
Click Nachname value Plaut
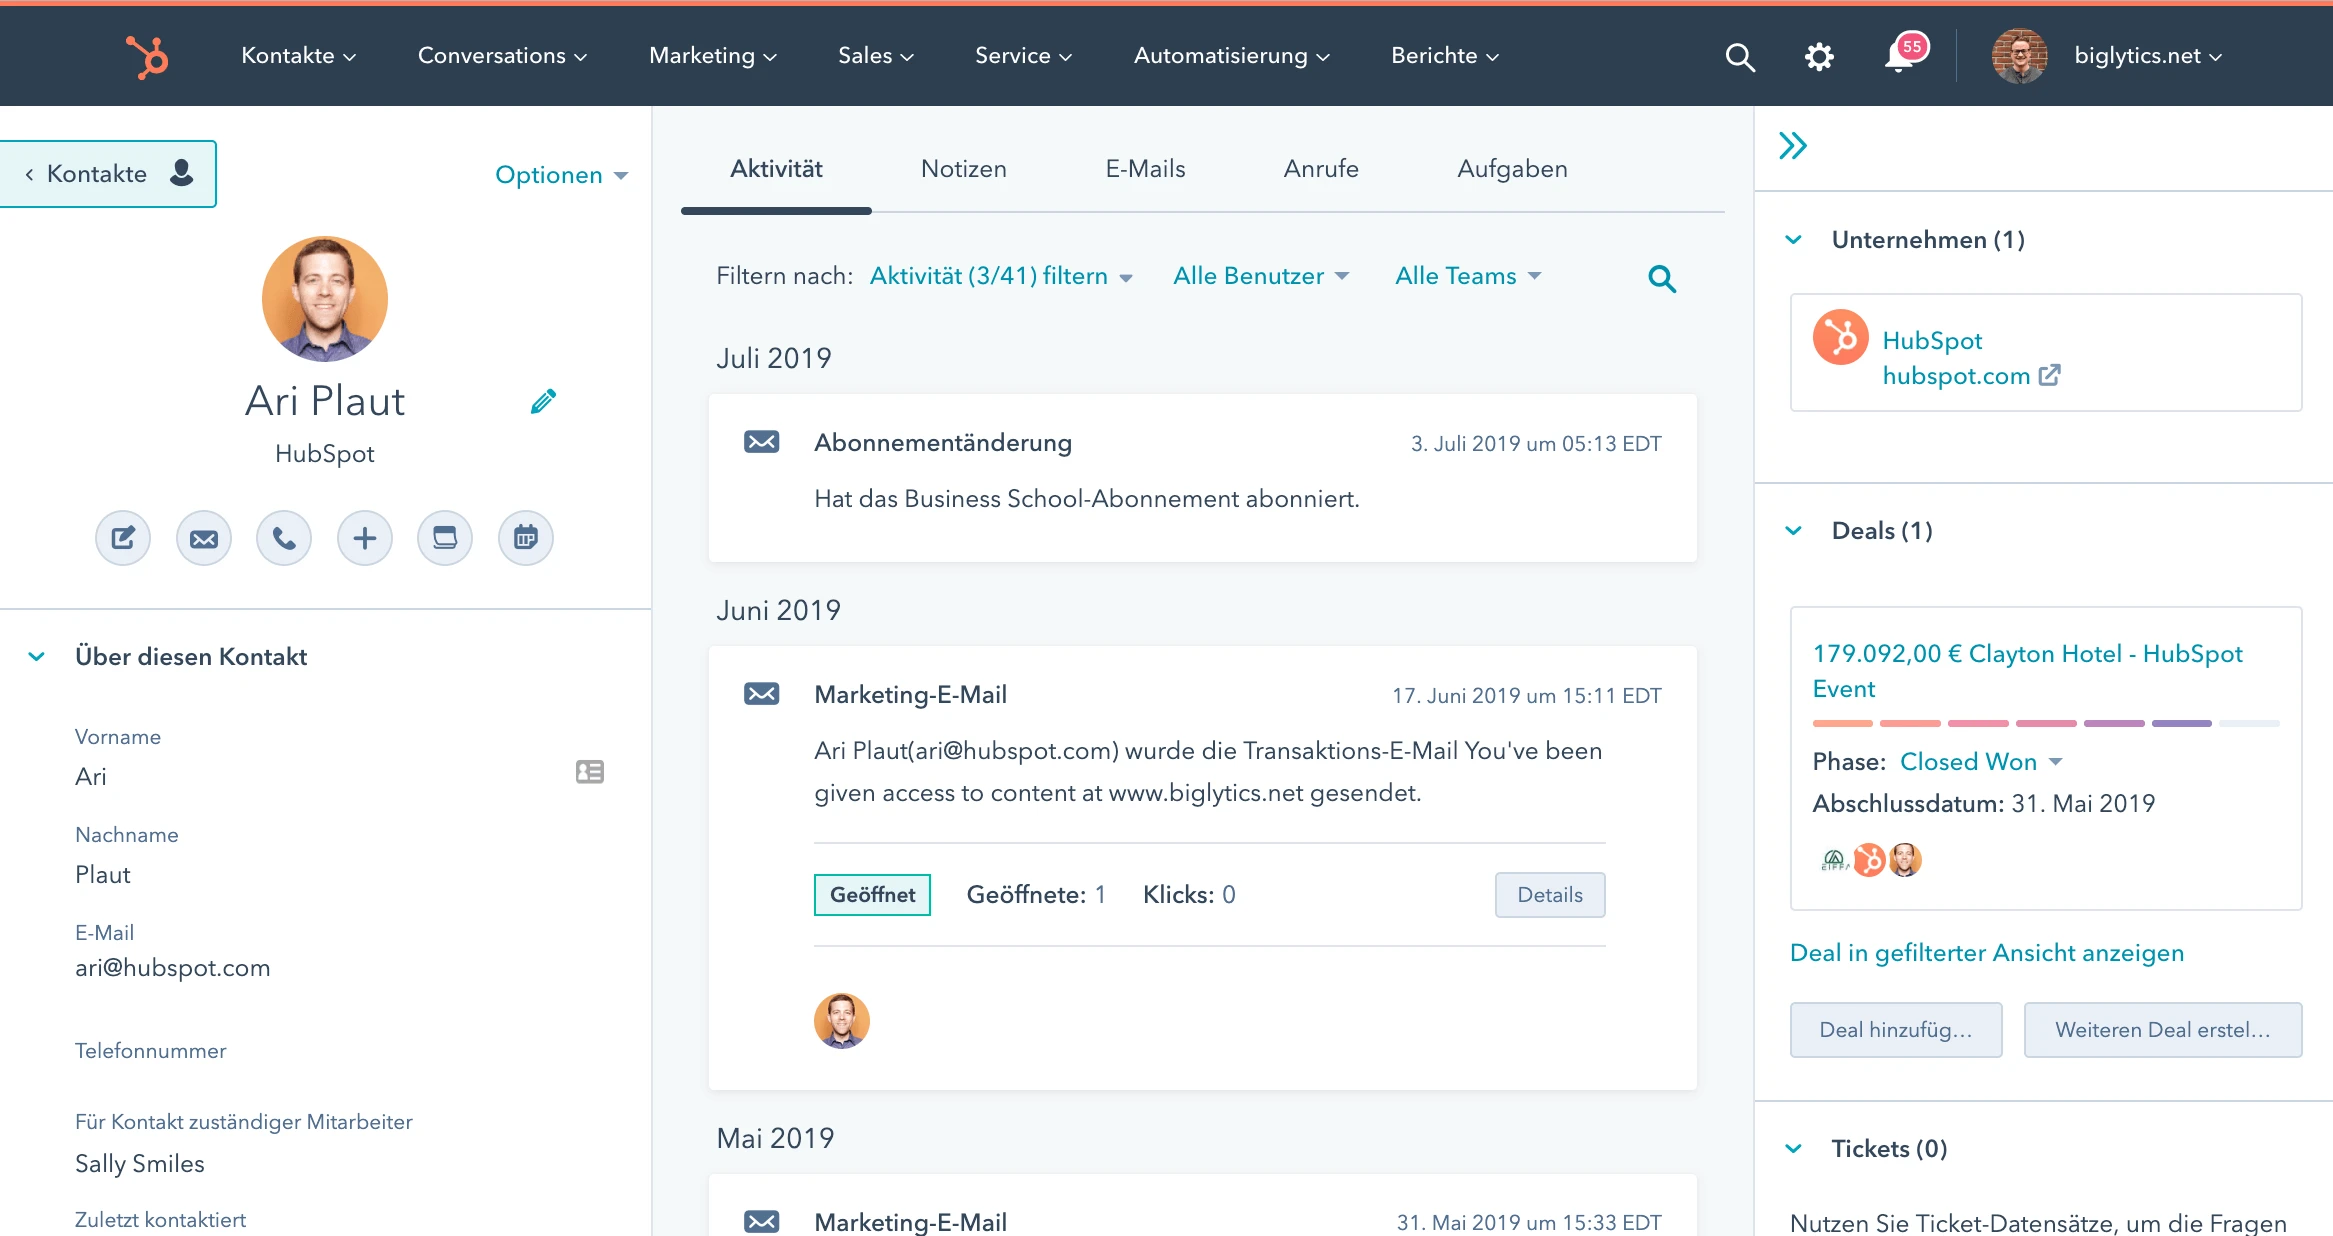coord(103,875)
